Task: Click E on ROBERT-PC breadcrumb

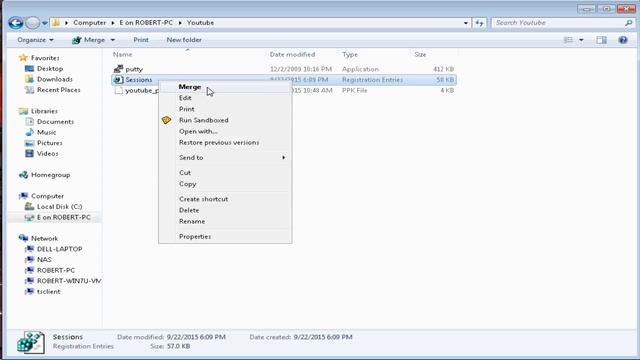Action: pyautogui.click(x=146, y=23)
